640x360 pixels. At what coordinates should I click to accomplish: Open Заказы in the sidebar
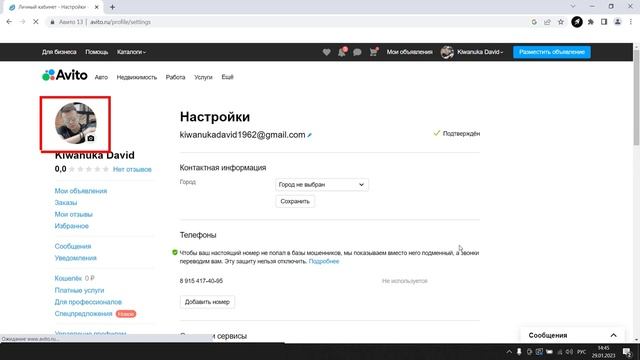[x=66, y=202]
